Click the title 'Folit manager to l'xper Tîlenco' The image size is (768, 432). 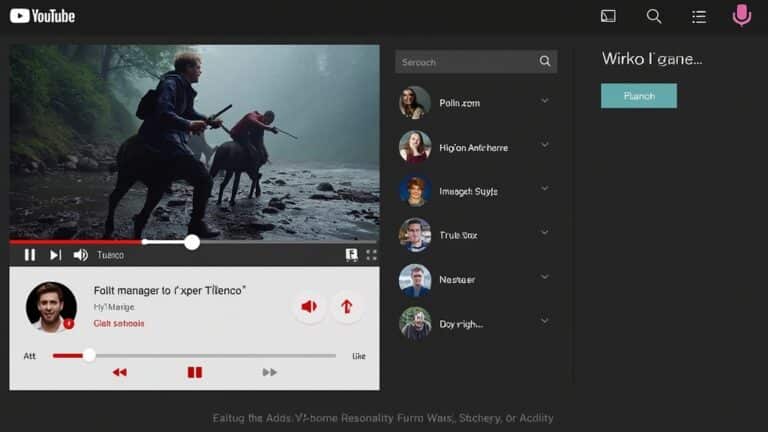(x=169, y=290)
